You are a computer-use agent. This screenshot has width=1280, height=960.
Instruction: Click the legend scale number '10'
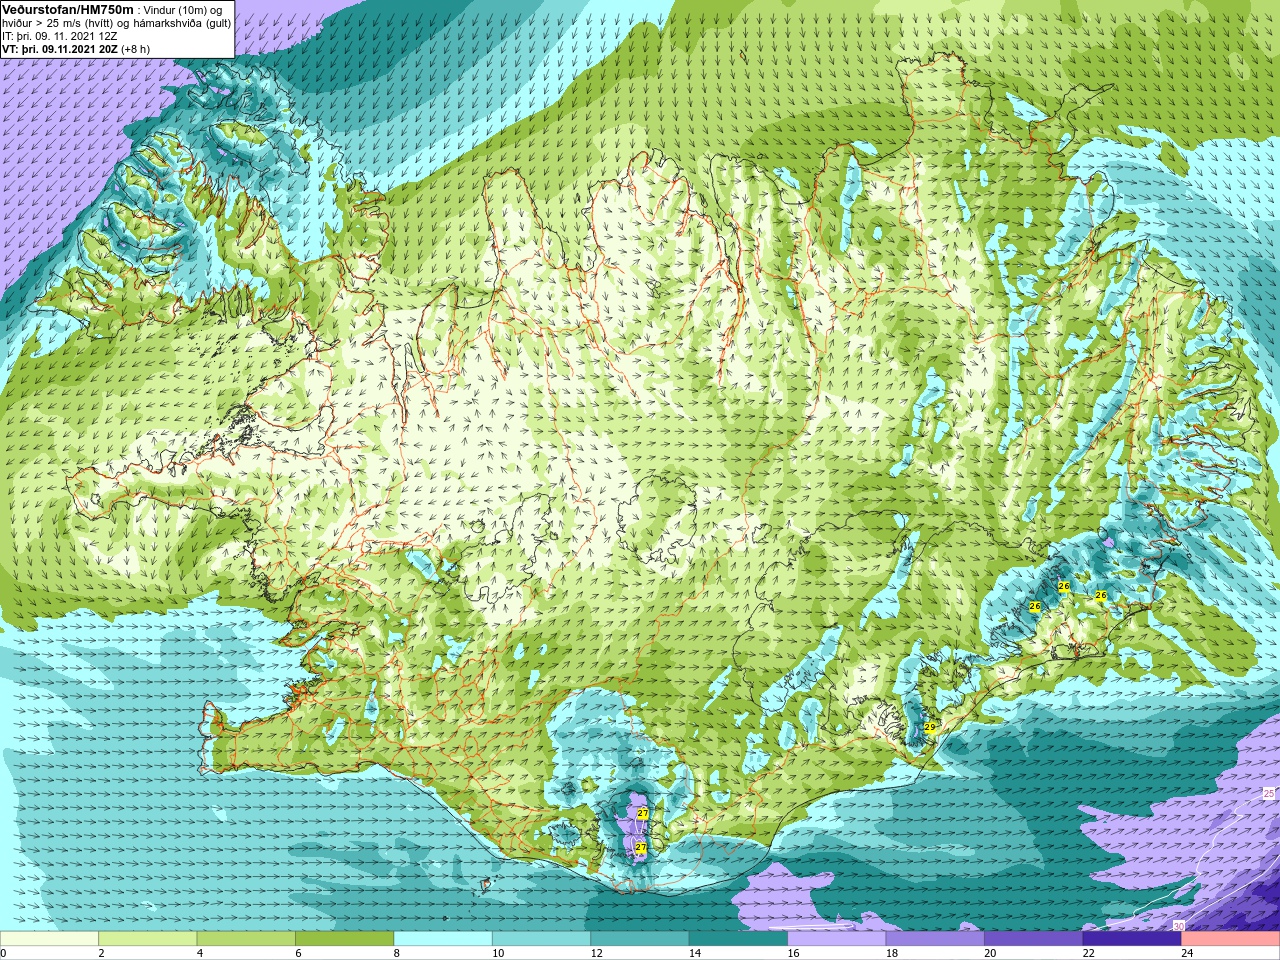(x=497, y=953)
